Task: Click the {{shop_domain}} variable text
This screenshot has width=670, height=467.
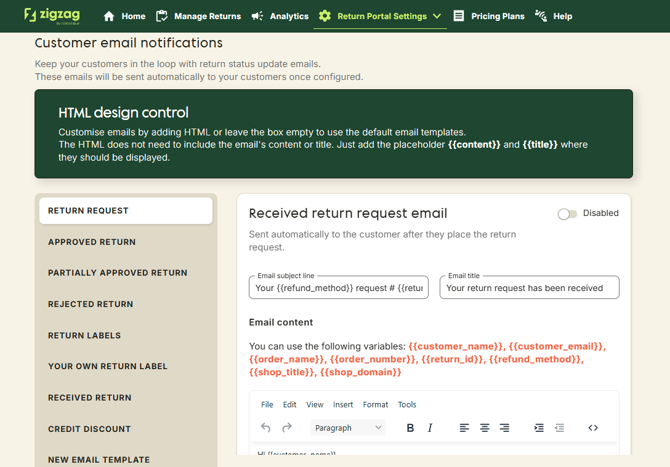Action: click(x=361, y=372)
